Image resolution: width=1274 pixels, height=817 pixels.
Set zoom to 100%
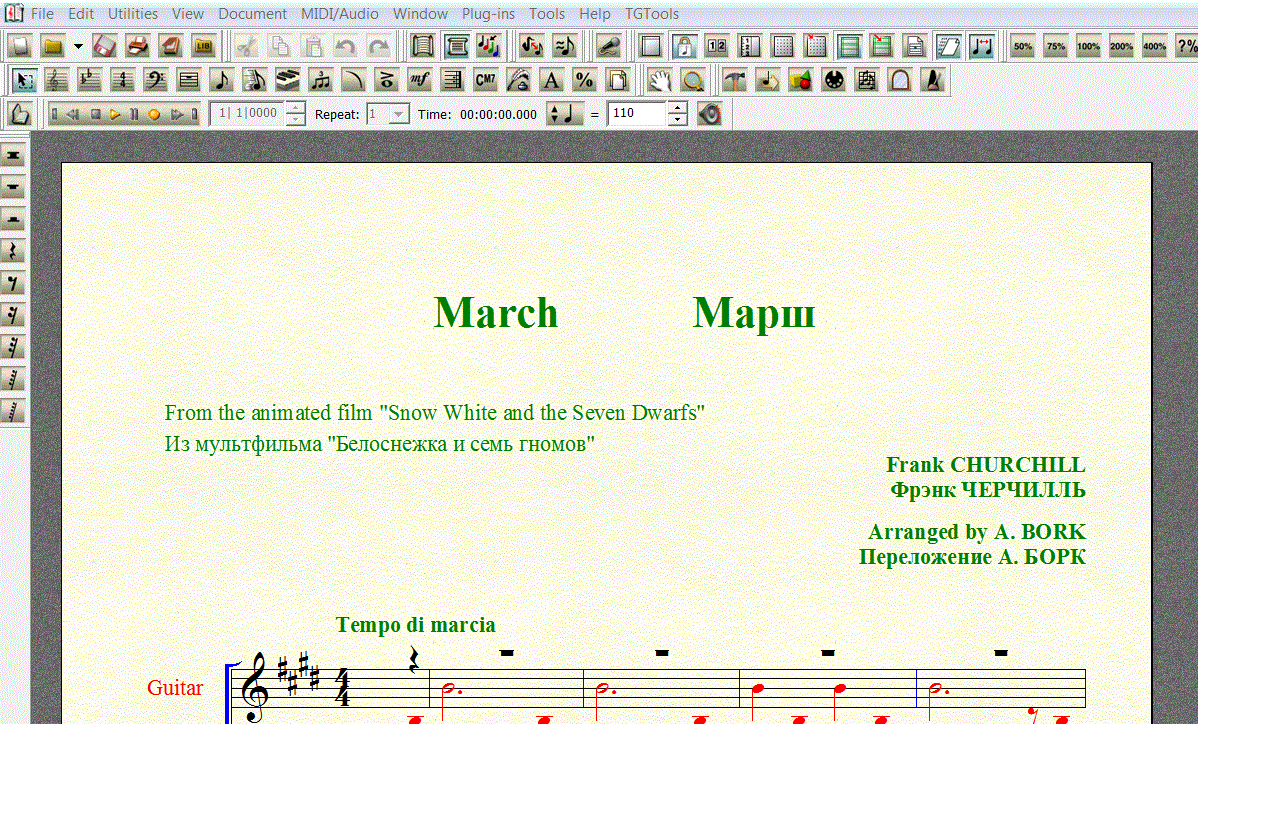1088,45
